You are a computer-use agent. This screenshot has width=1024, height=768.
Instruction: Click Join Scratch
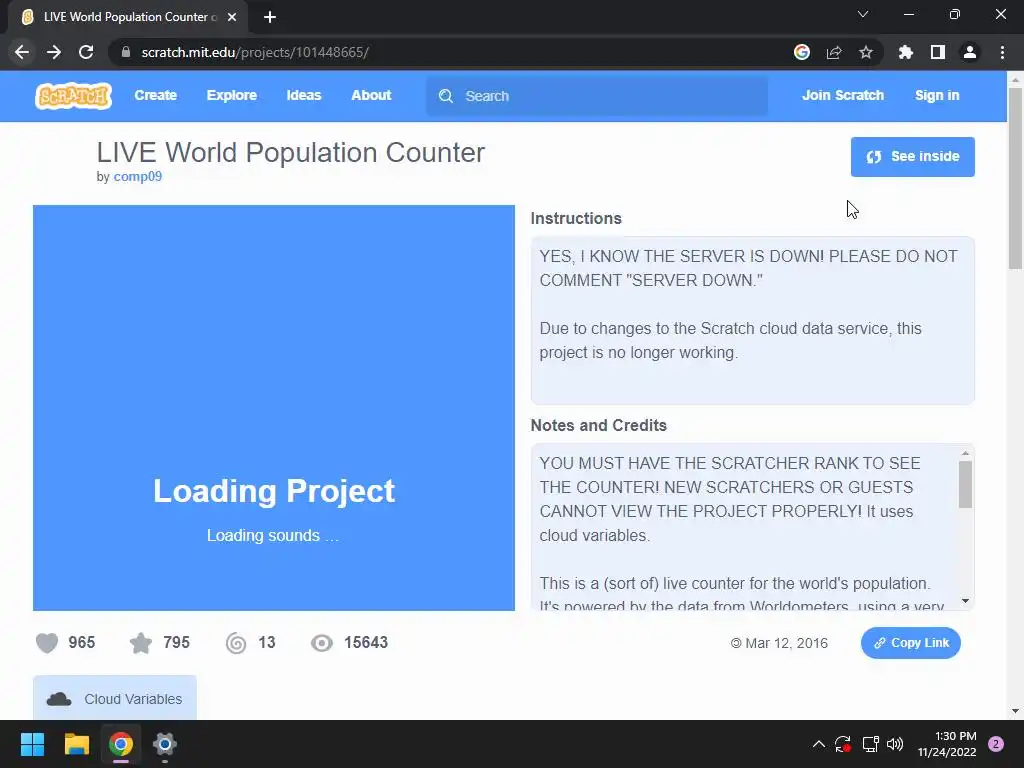842,95
